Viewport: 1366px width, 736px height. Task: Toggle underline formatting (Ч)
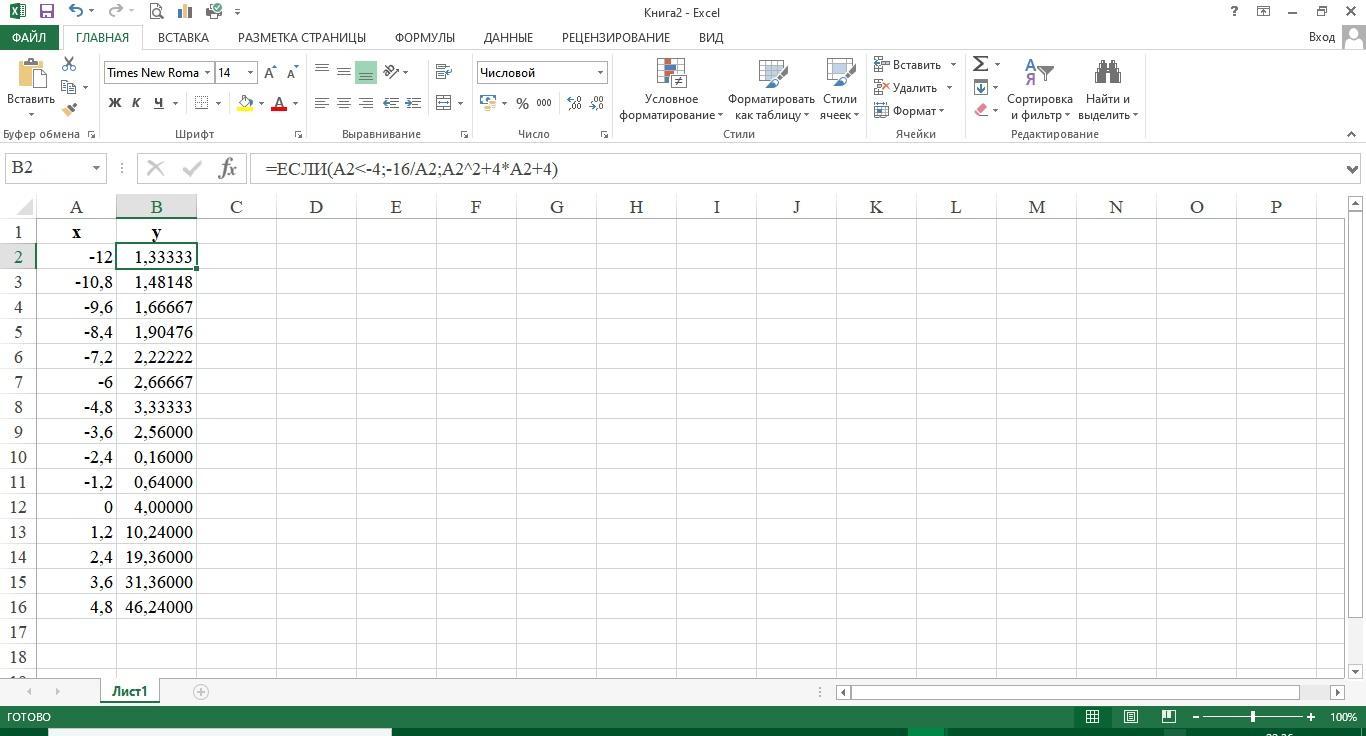coord(158,103)
